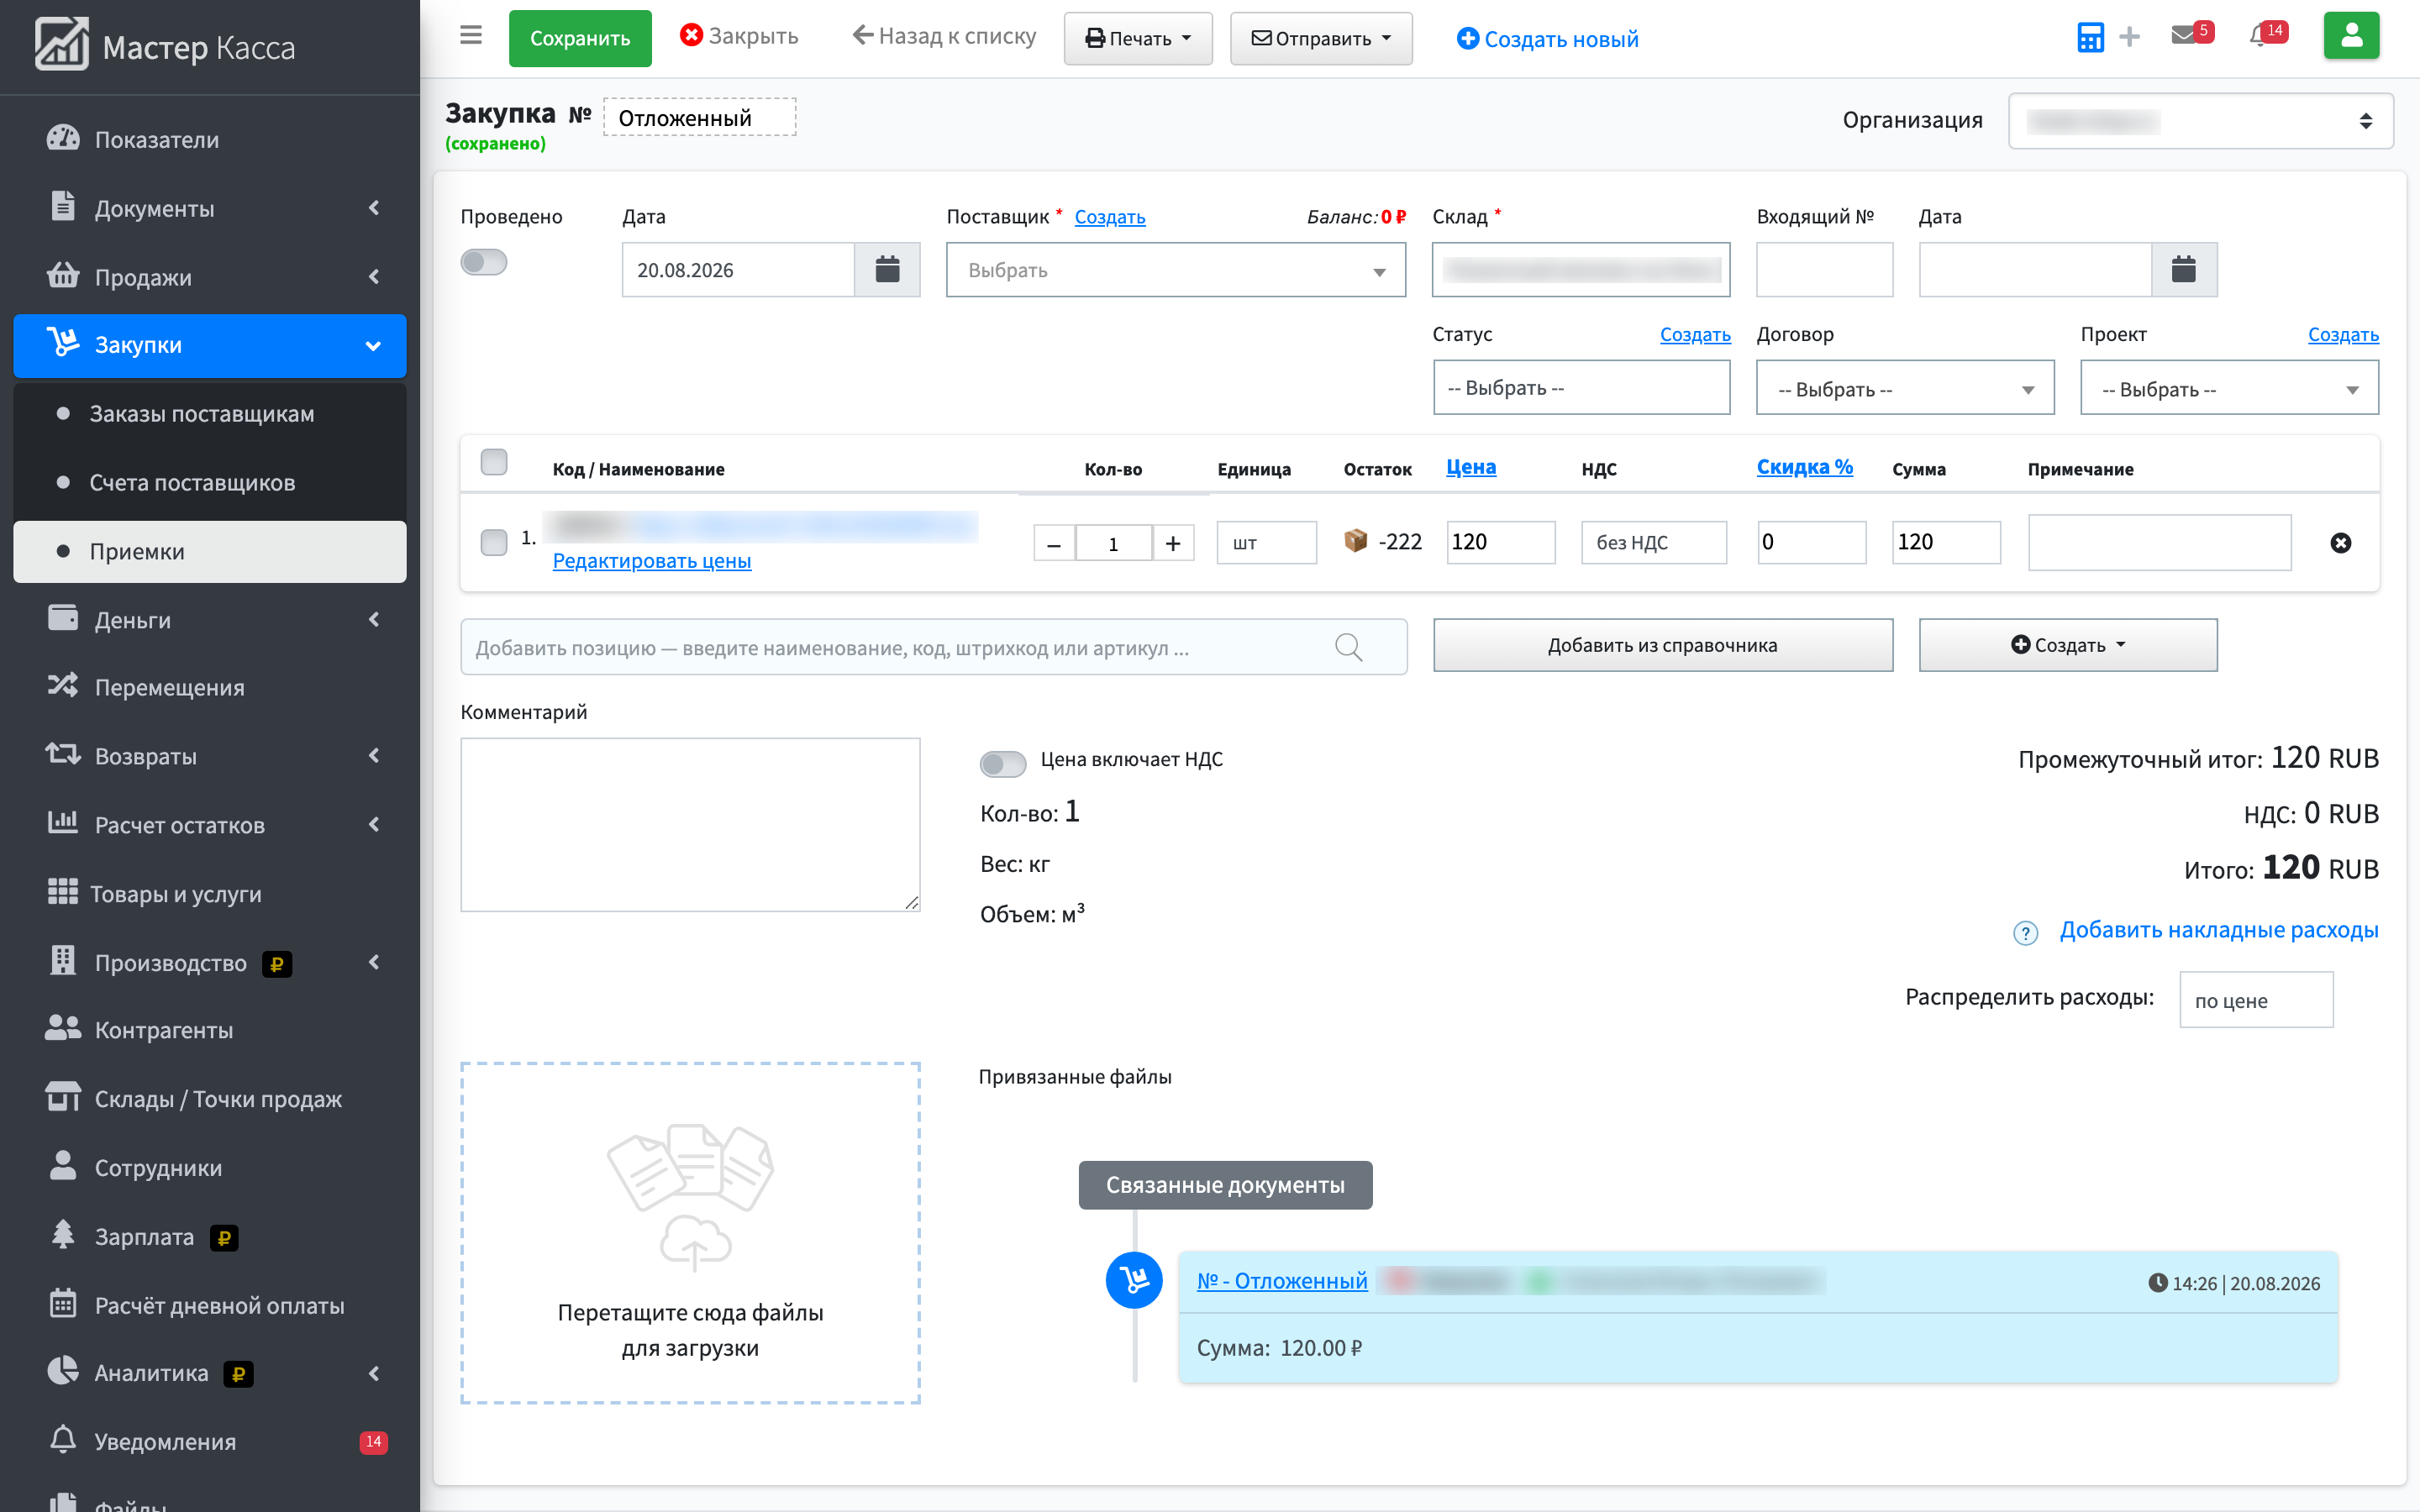Viewport: 2420px width, 1512px height.
Task: Open Заказы поставщикам submenu item
Action: click(x=210, y=413)
